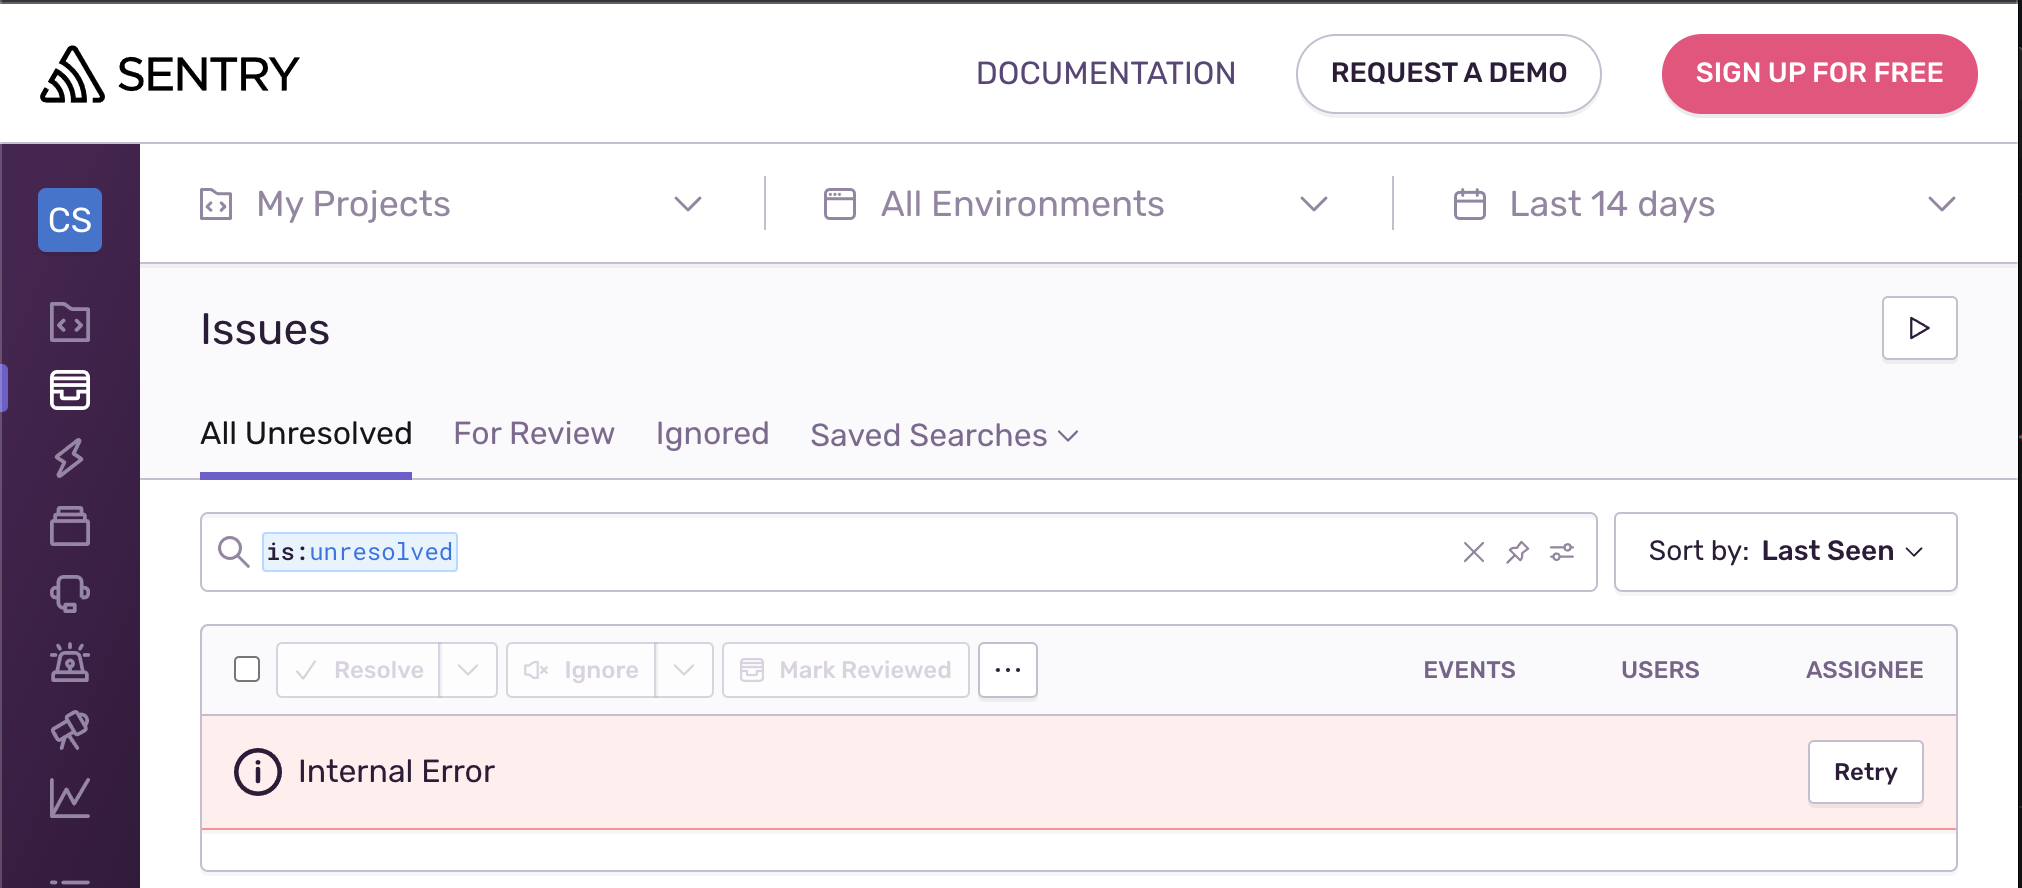The width and height of the screenshot is (2022, 888).
Task: Switch to Ignored tab
Action: tap(712, 434)
